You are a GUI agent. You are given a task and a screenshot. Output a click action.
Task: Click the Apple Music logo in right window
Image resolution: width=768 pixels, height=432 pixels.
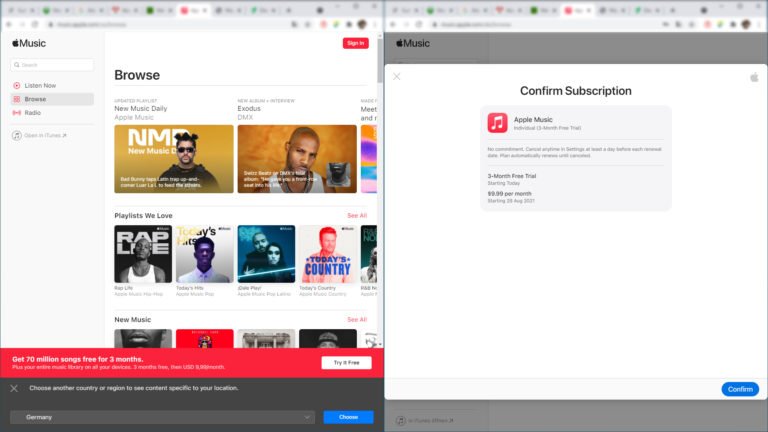pos(413,43)
